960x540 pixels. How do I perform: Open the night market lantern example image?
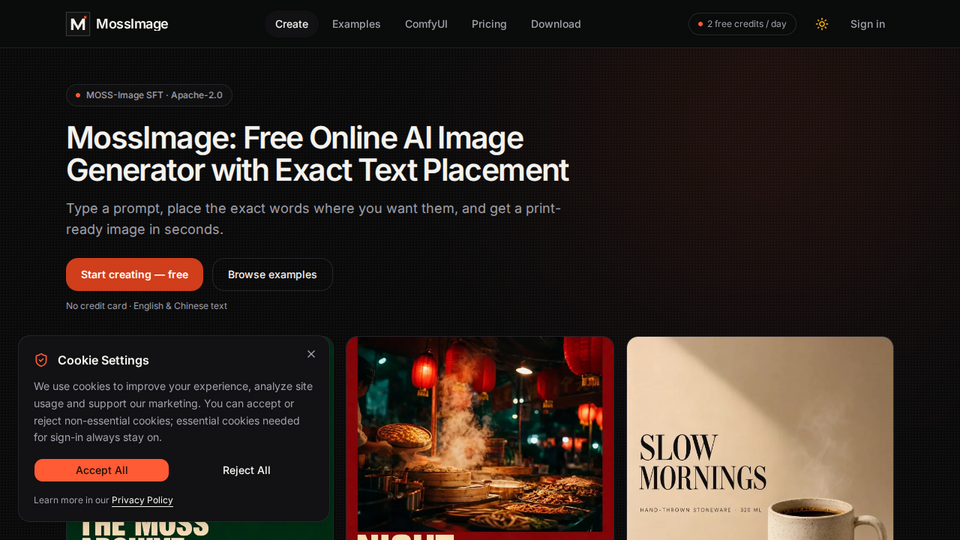[480, 438]
